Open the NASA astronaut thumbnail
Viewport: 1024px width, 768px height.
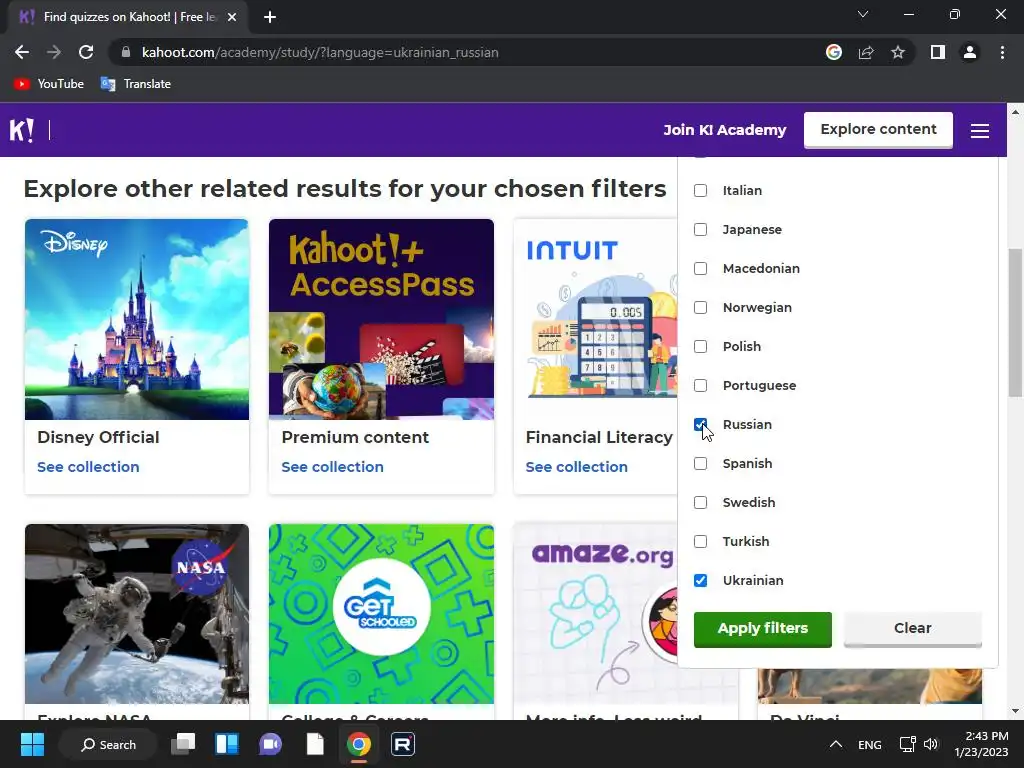136,614
